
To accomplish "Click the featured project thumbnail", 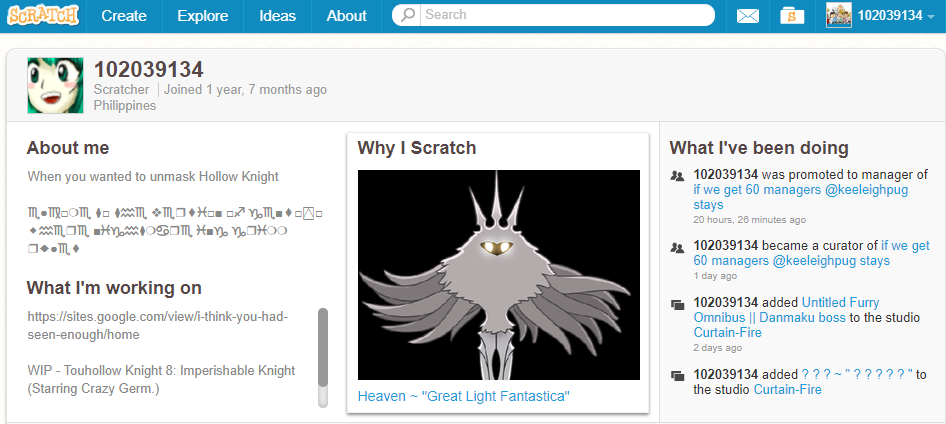I will pyautogui.click(x=499, y=275).
